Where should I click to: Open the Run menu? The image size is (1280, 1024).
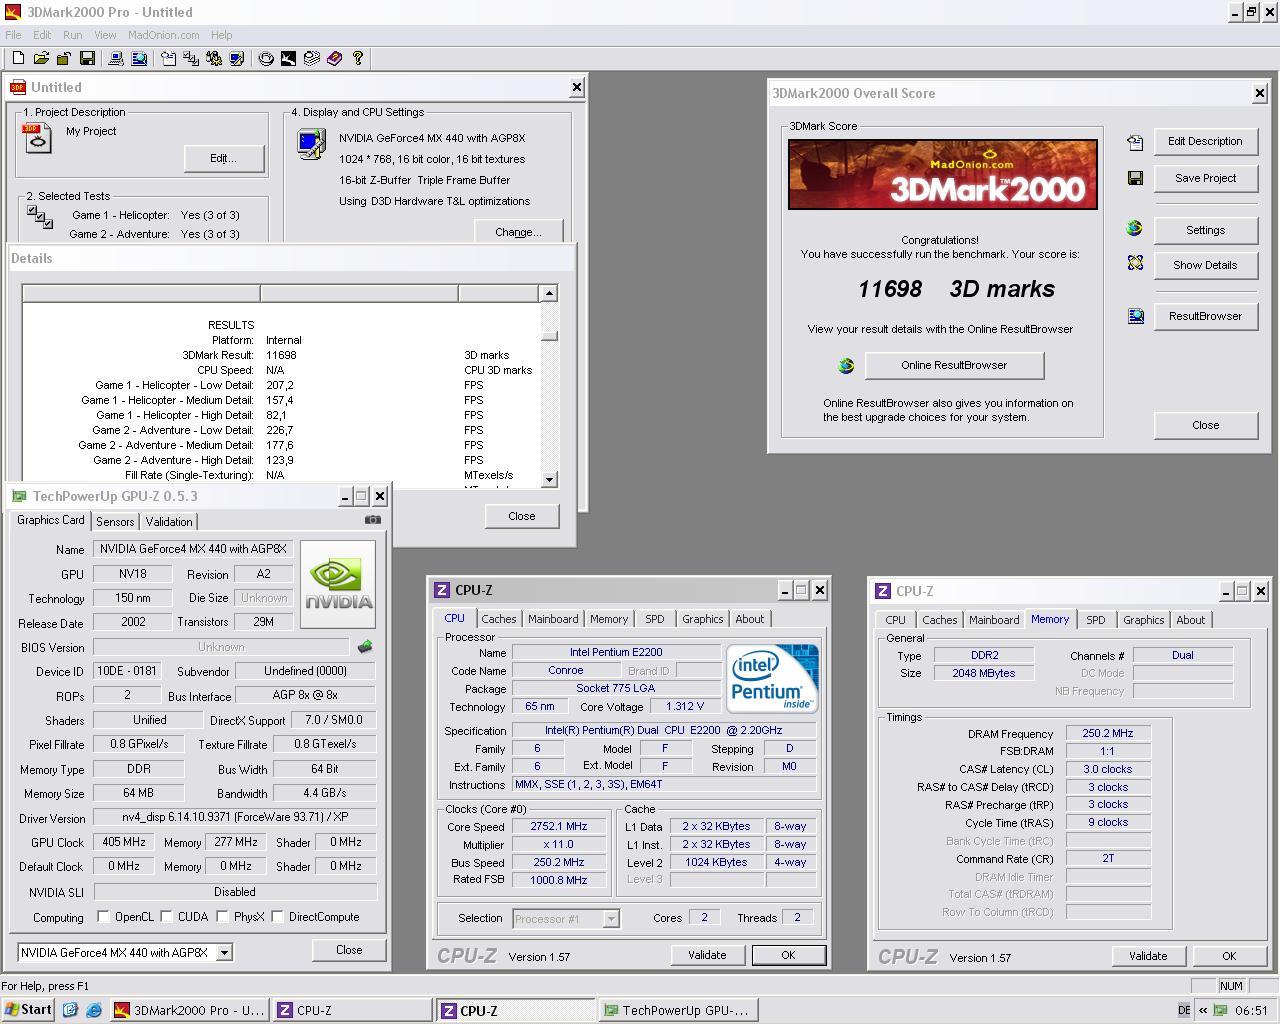[x=73, y=35]
